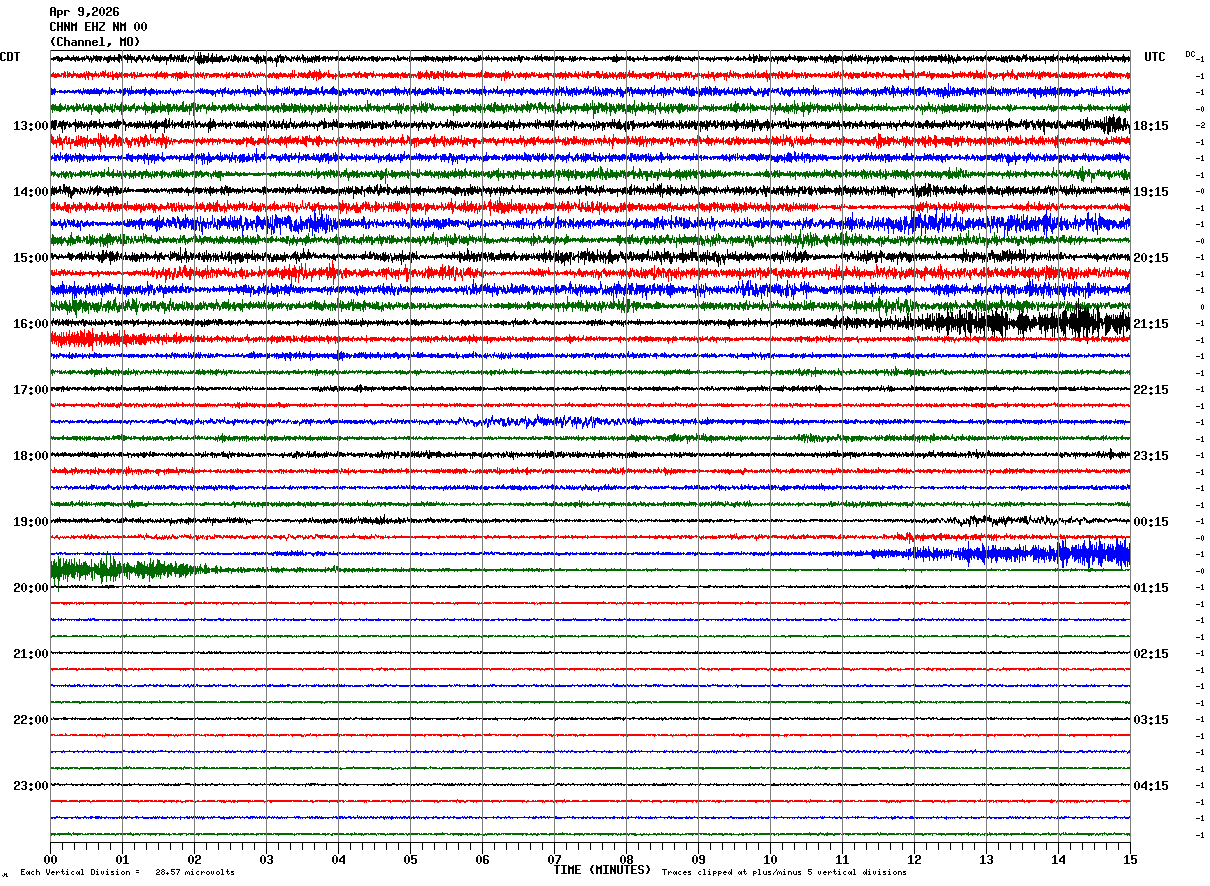Click minute tick label 12 on time axis
Image resolution: width=1210 pixels, height=886 pixels.
pos(914,859)
